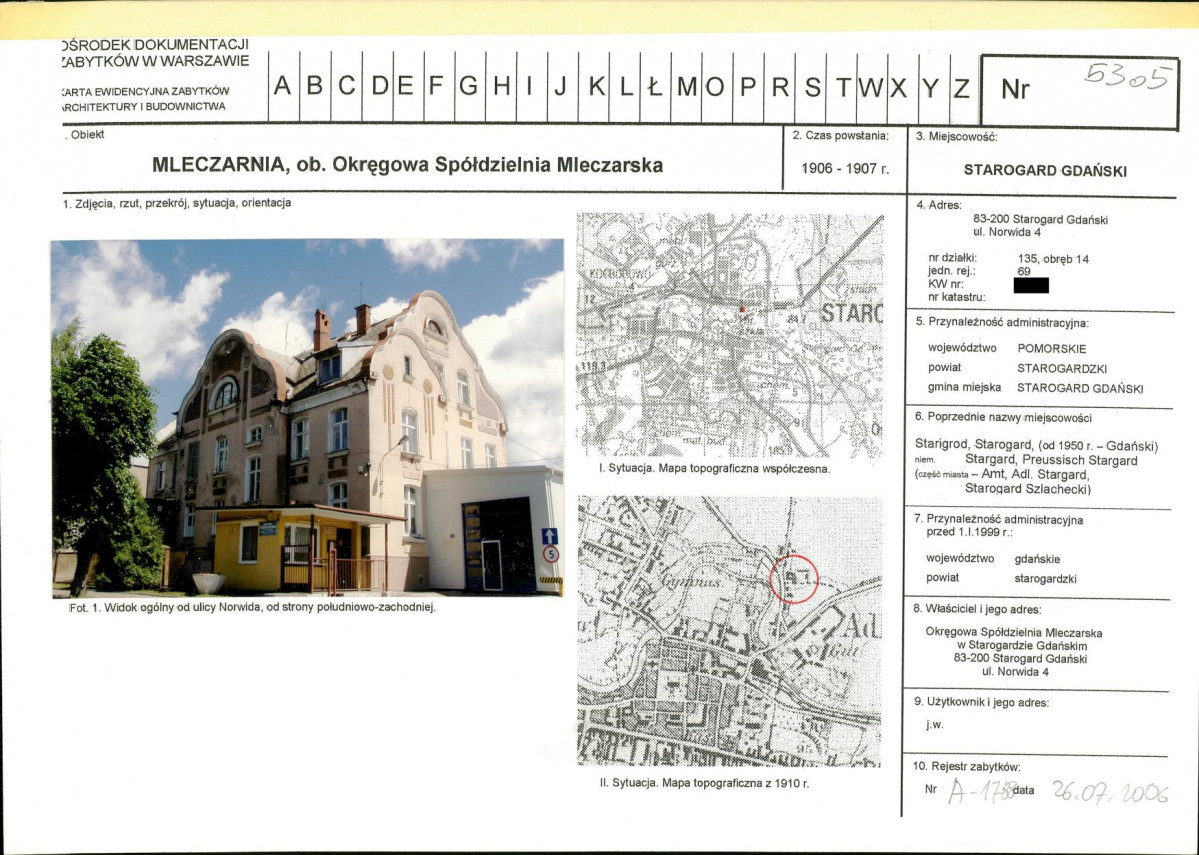Click the blacked-out KW nr redaction box
Screen dimensions: 1199x855
point(1030,285)
